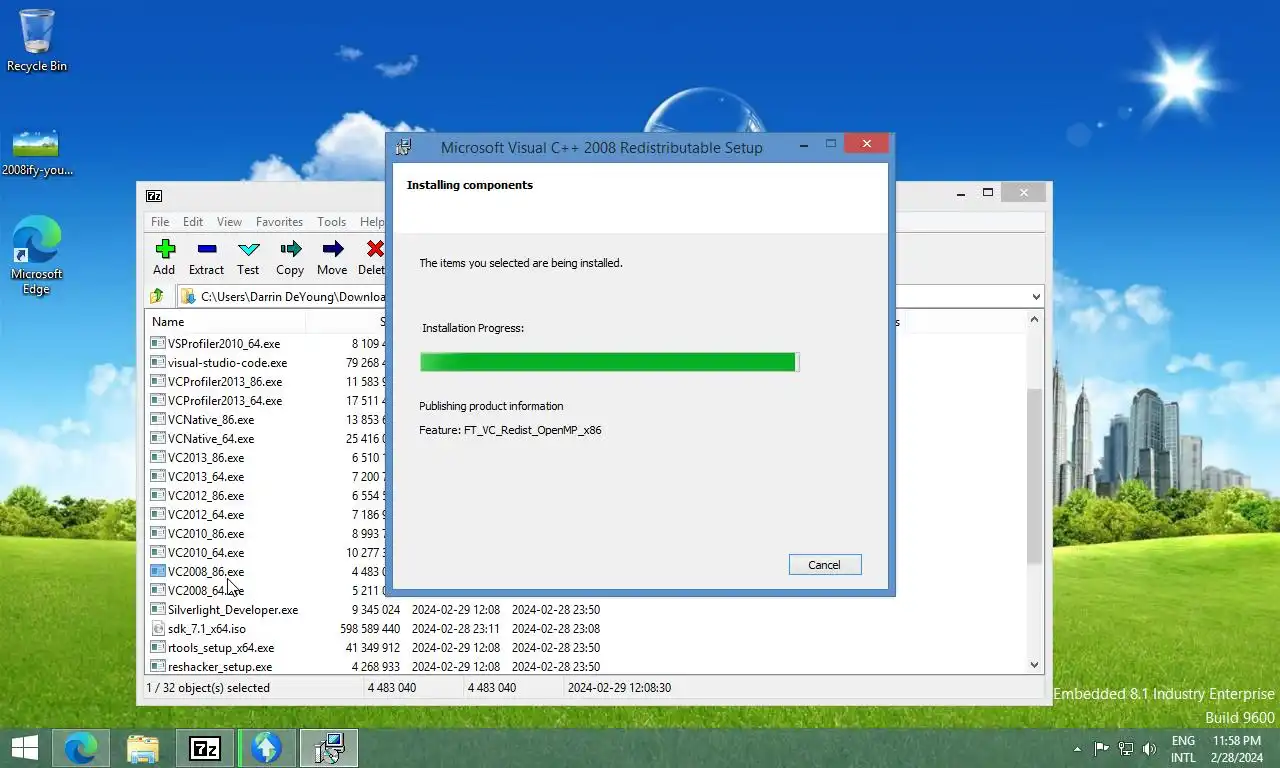Viewport: 1280px width, 768px height.
Task: Click the Extract toolbar icon in 7-Zip
Action: coord(207,249)
